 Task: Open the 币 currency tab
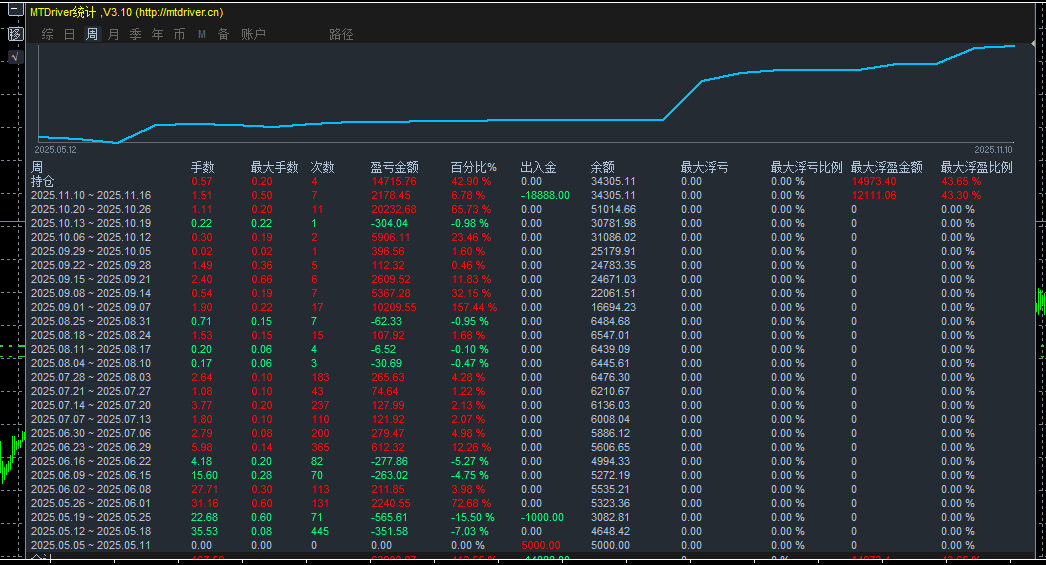[179, 35]
